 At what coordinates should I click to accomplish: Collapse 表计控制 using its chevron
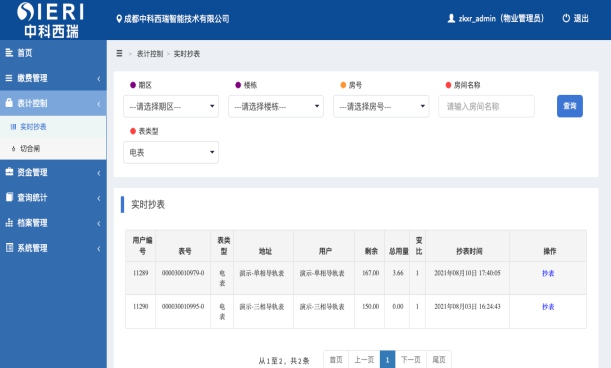[99, 104]
